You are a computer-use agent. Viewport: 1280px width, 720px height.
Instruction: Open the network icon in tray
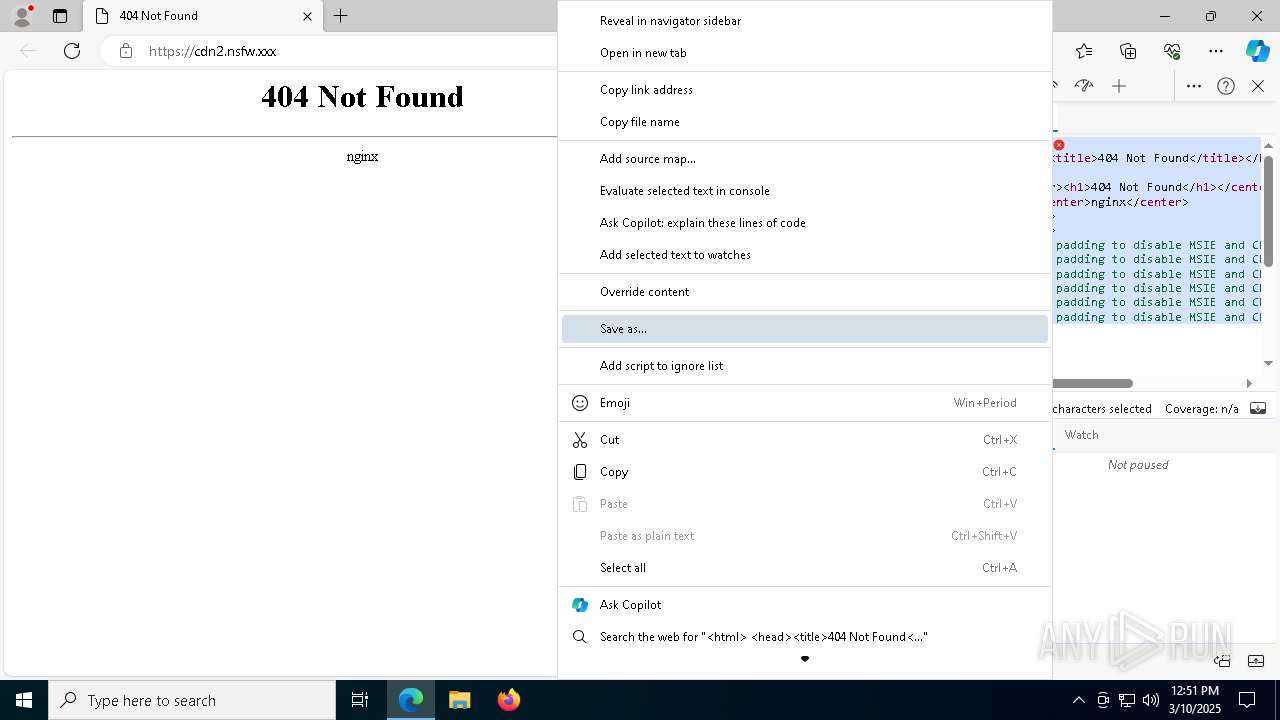tap(1127, 700)
